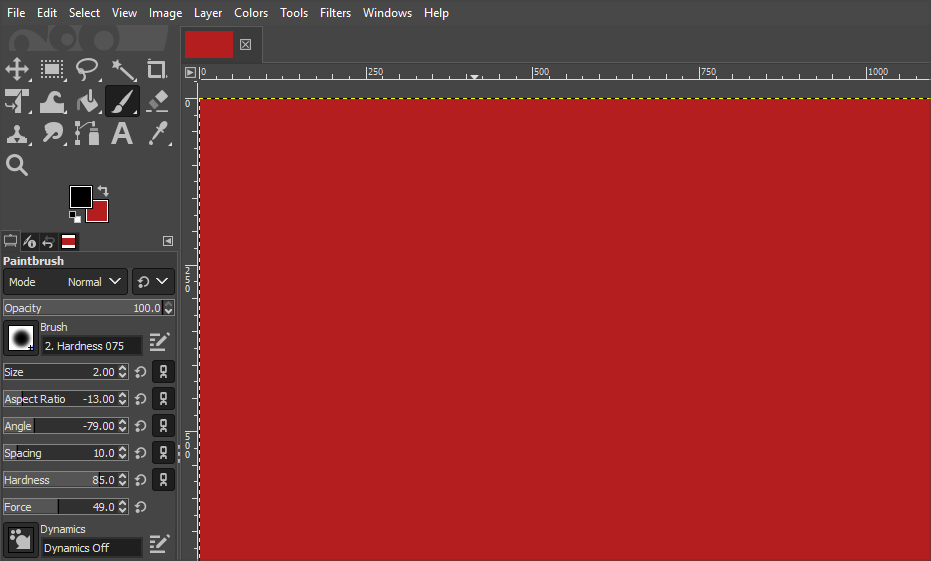Image resolution: width=931 pixels, height=561 pixels.
Task: Toggle link Angle to brush default
Action: click(163, 426)
